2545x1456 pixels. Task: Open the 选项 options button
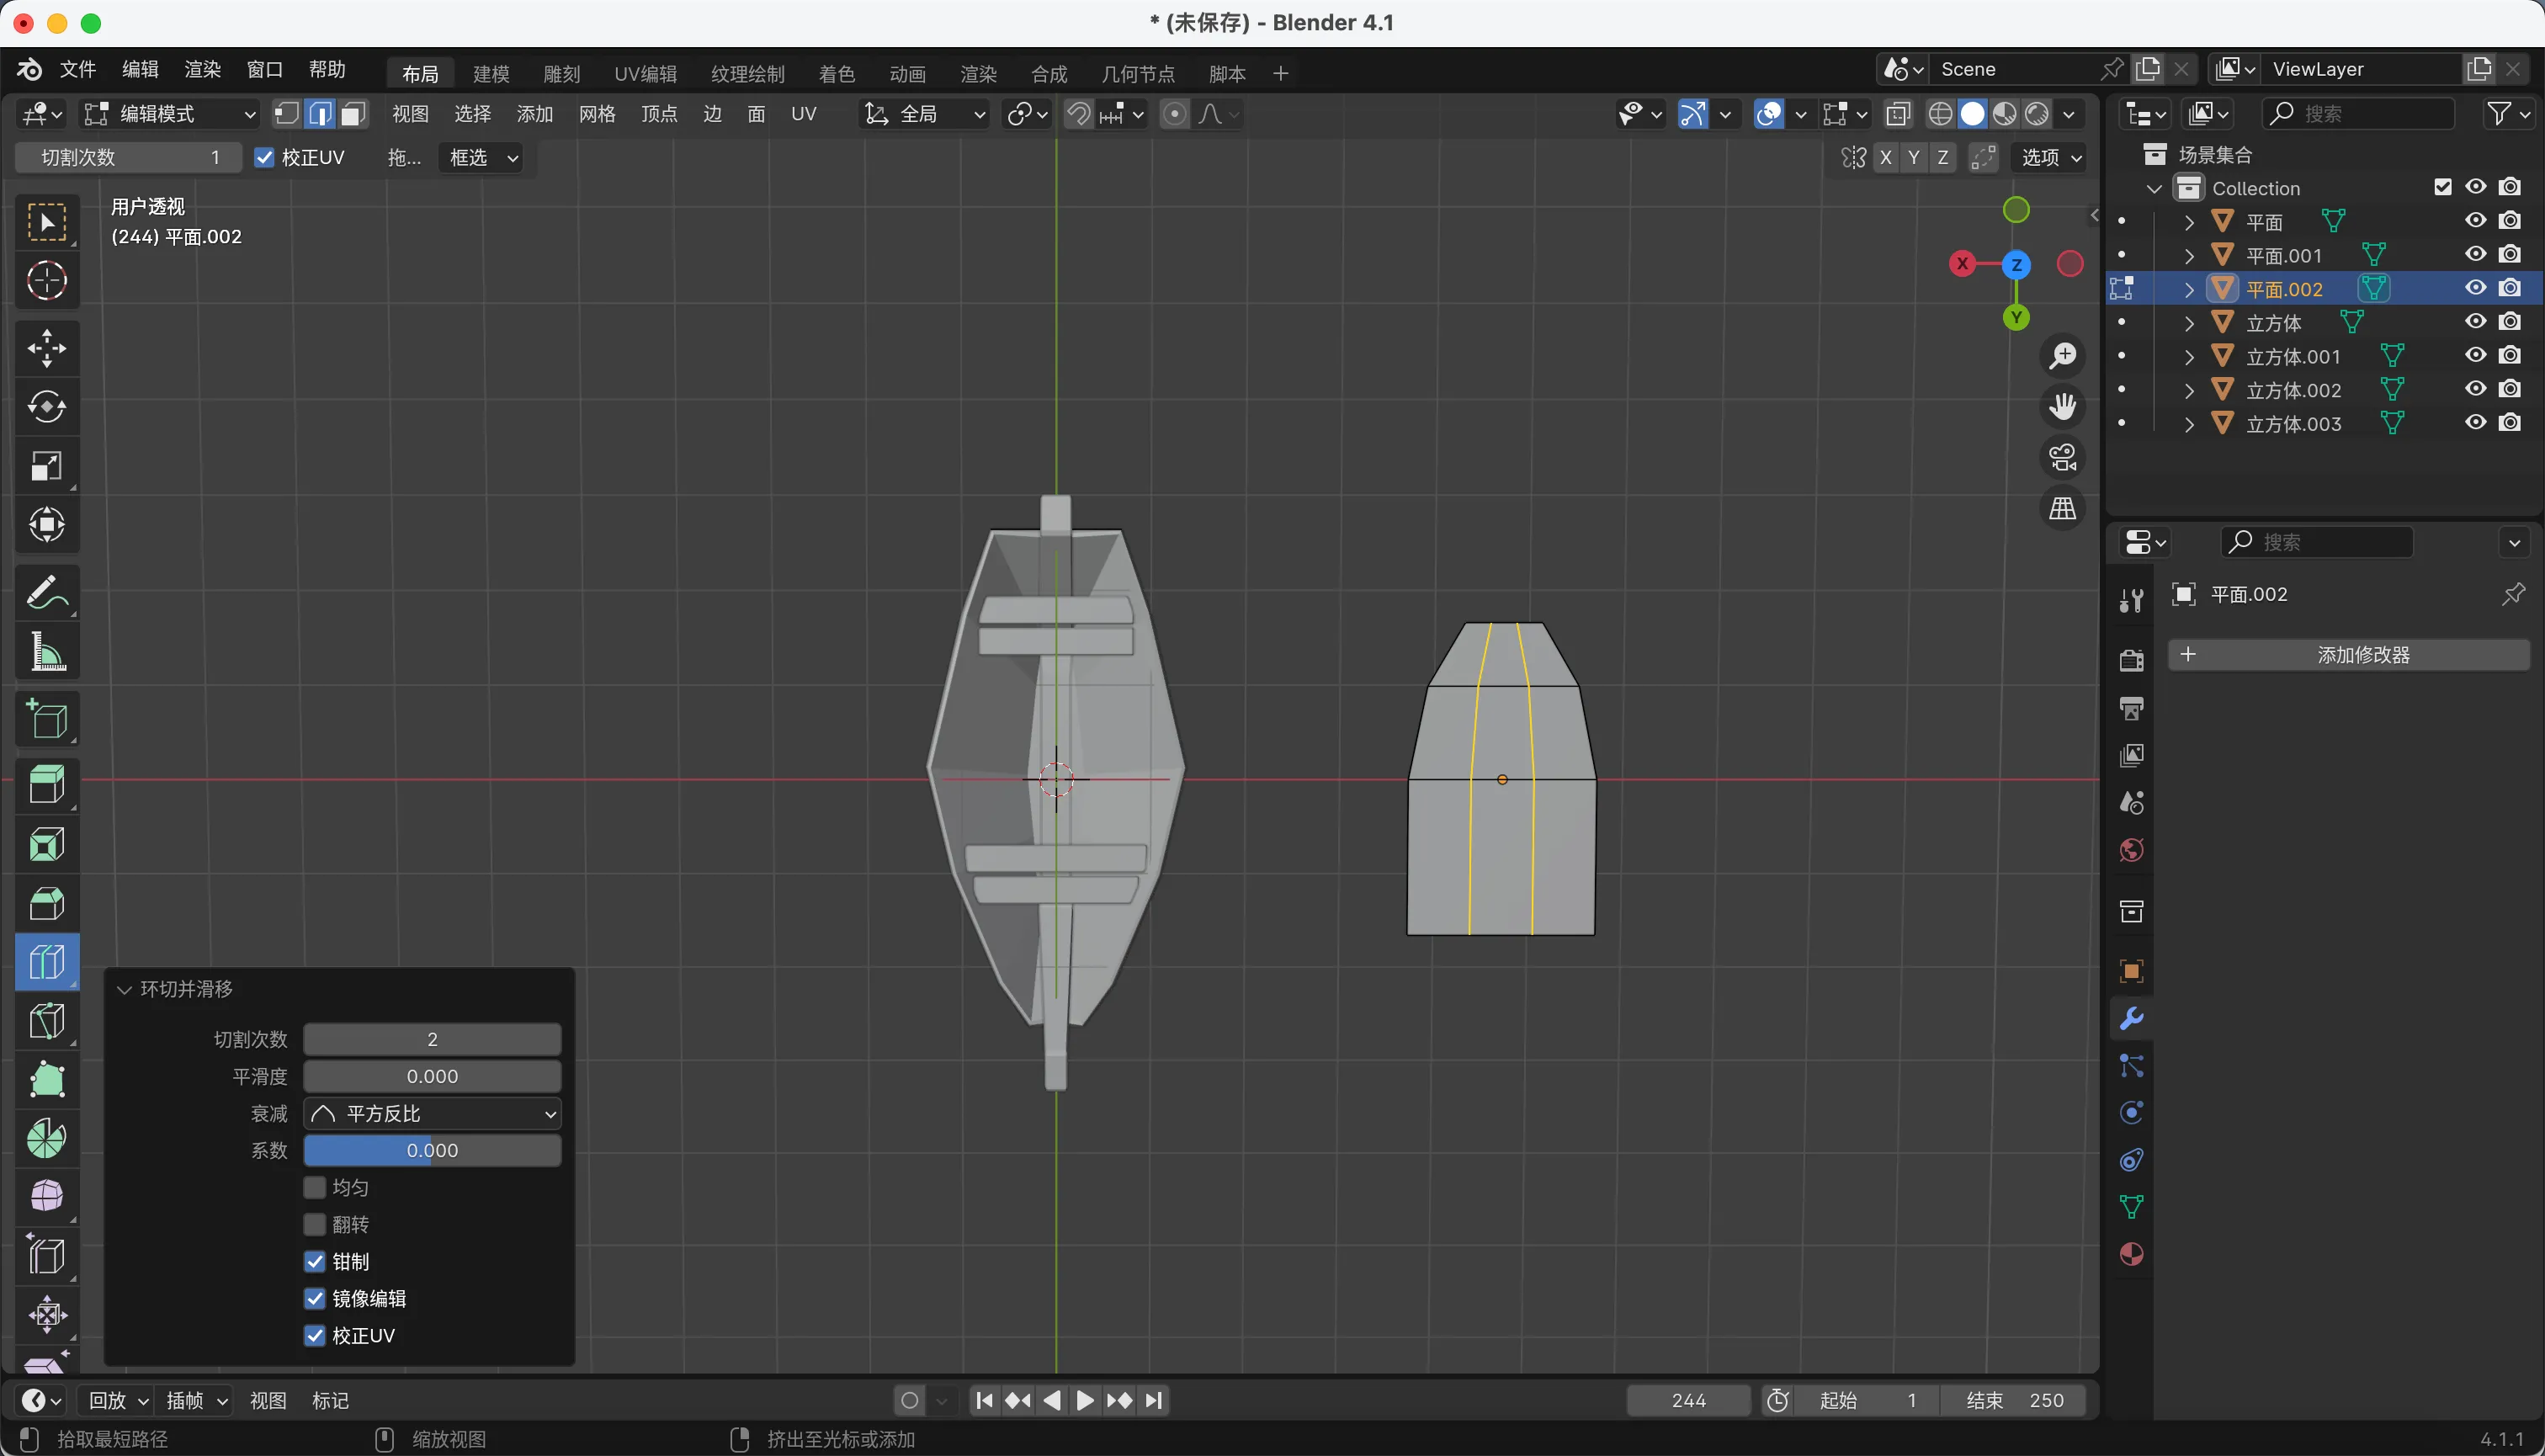pos(2050,158)
